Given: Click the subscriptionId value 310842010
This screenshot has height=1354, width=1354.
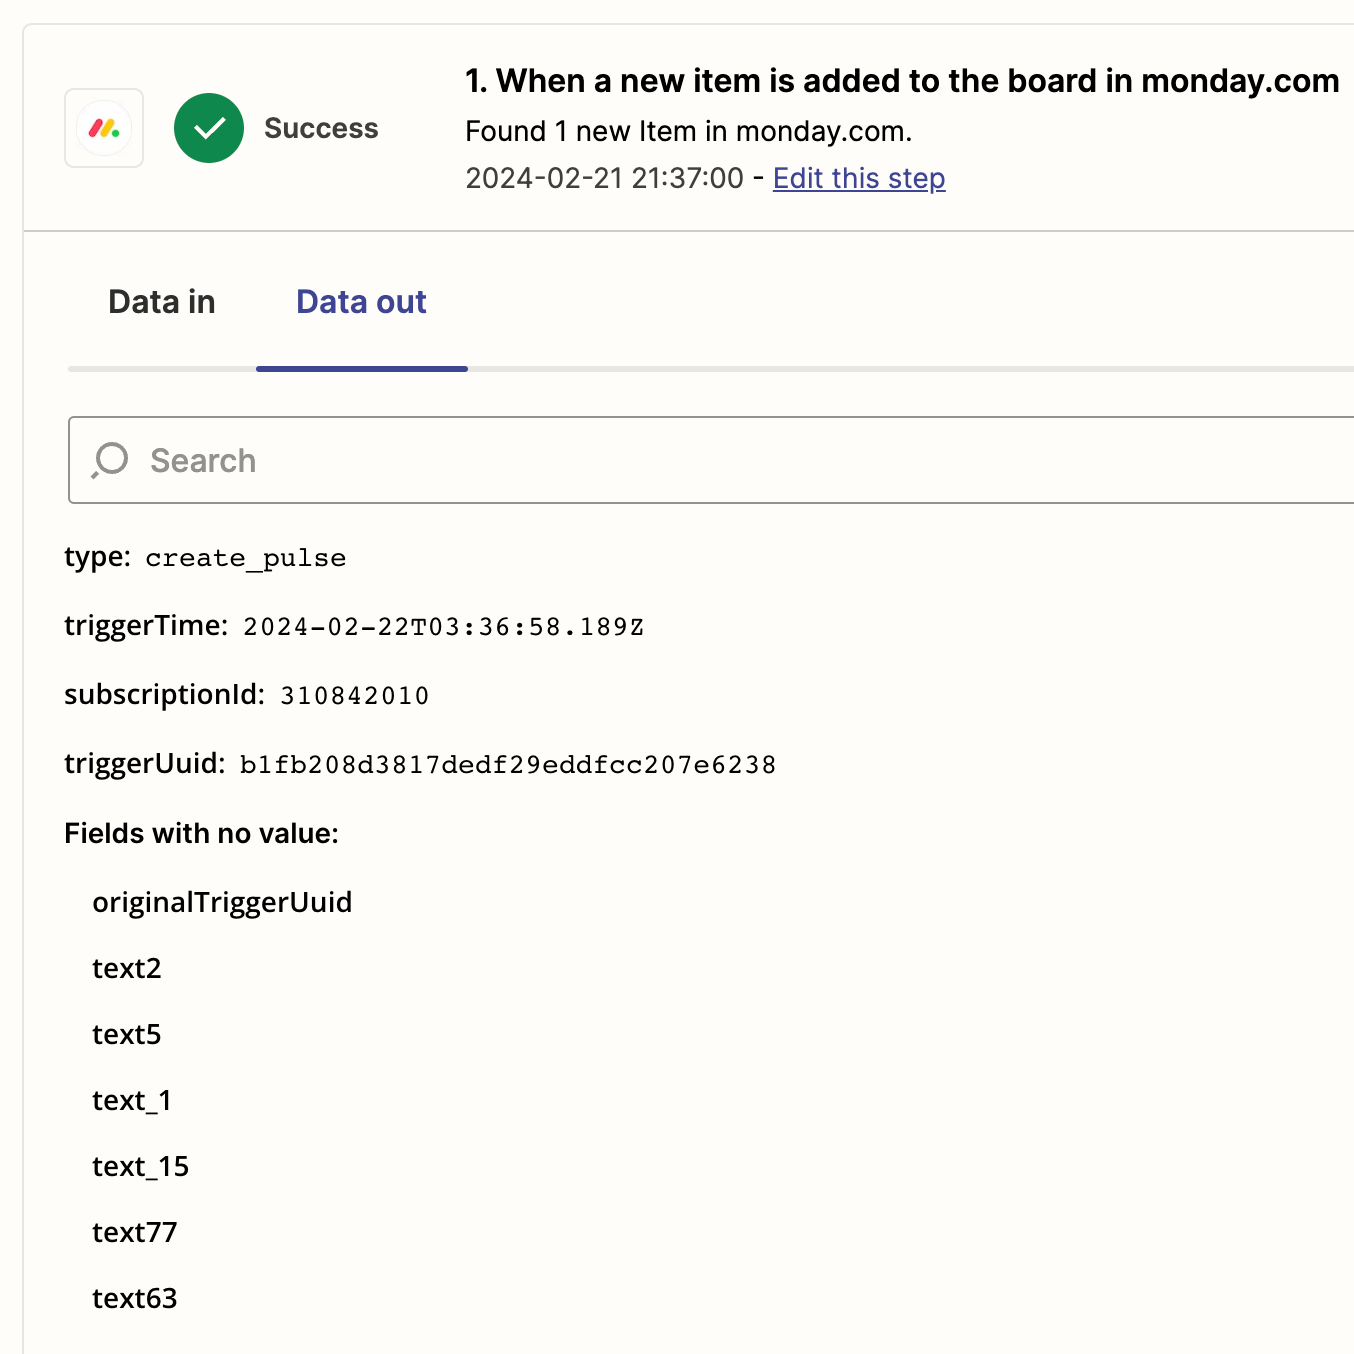Looking at the screenshot, I should 355,696.
